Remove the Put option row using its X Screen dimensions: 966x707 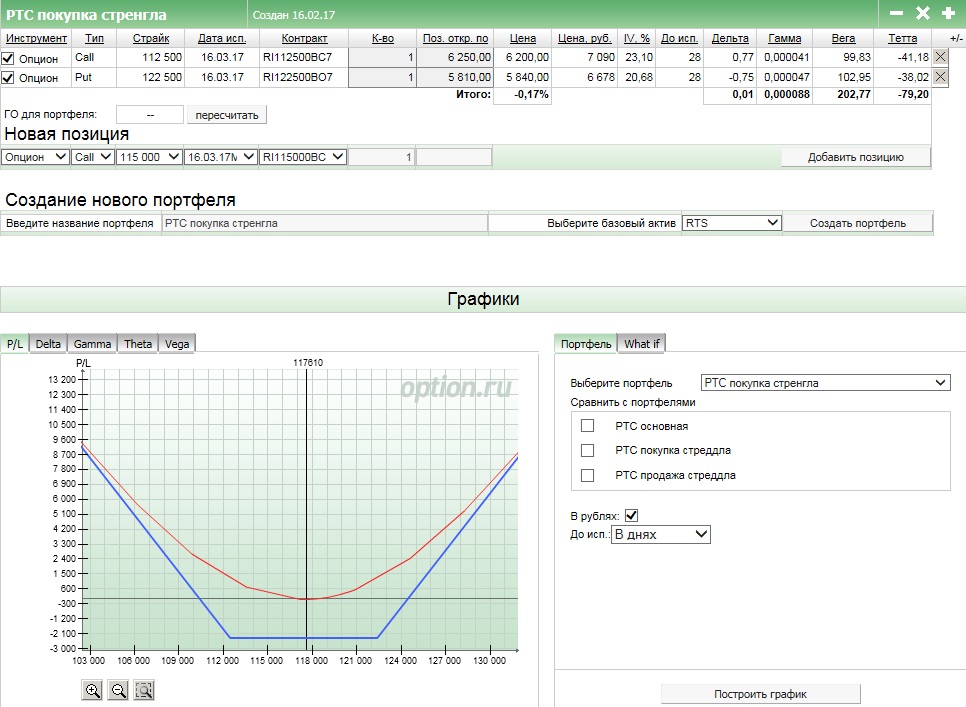[940, 77]
